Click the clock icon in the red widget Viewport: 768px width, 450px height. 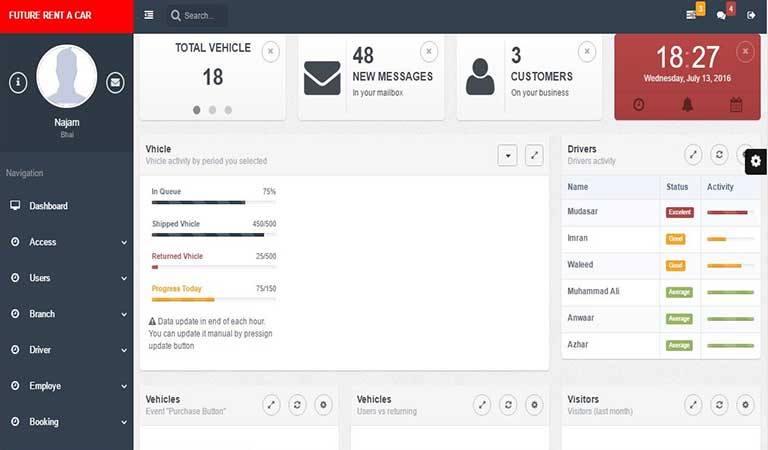tap(639, 104)
